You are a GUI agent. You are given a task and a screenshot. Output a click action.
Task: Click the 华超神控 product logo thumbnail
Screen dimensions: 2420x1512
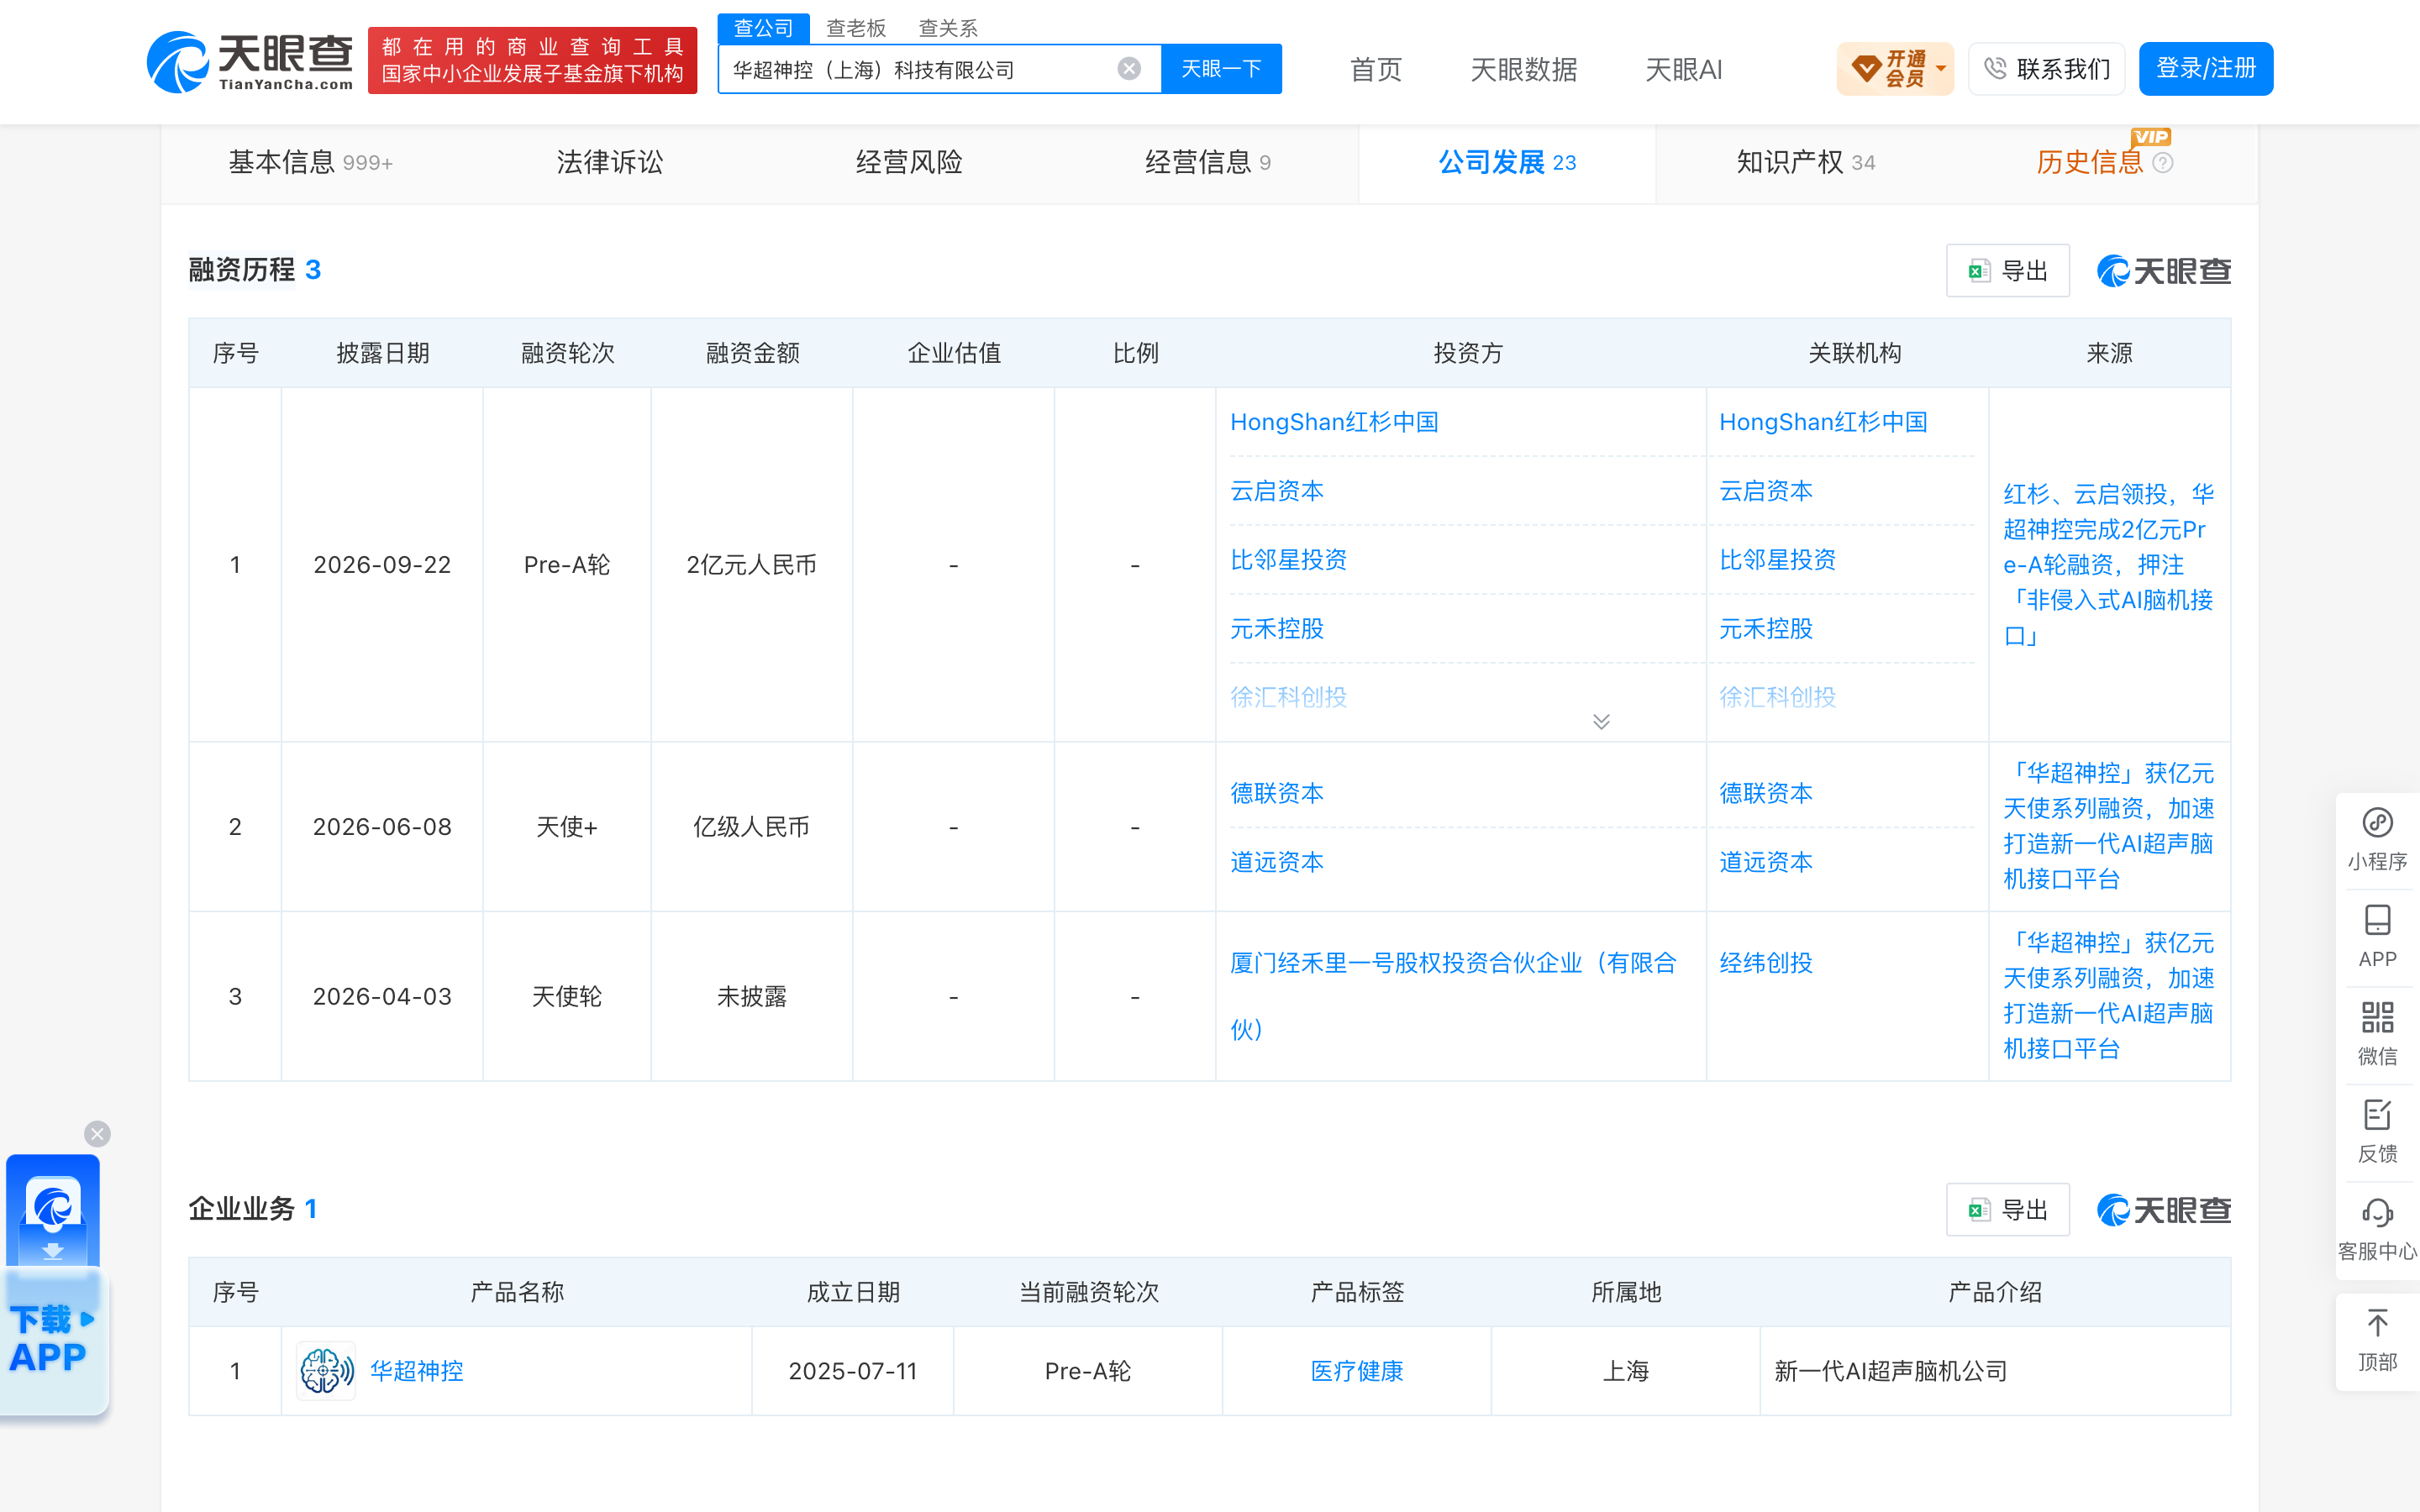pos(326,1370)
